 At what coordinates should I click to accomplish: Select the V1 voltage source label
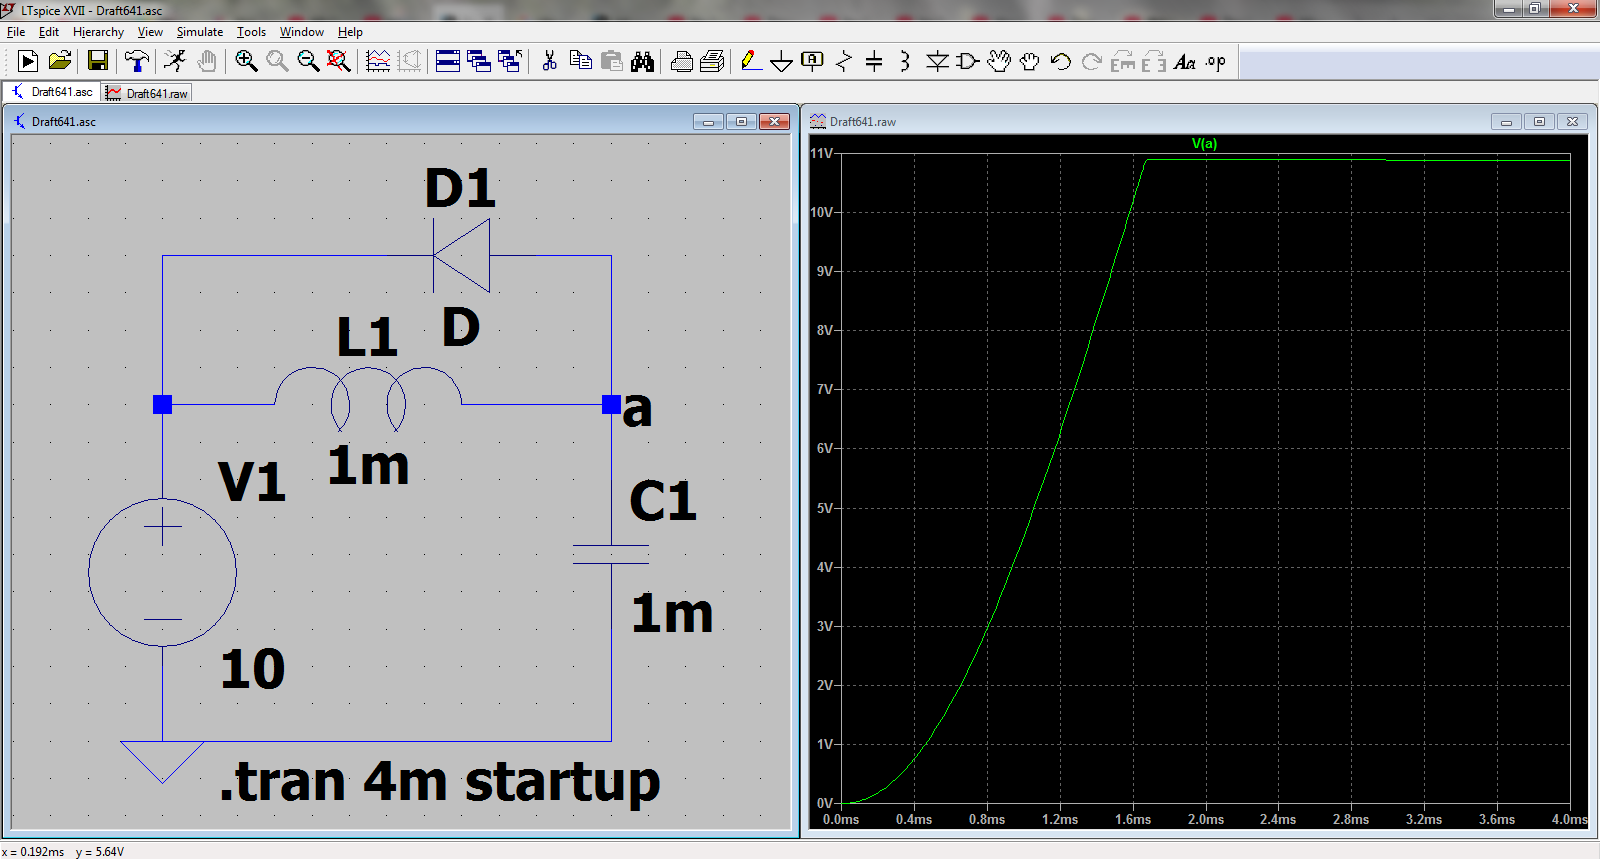252,482
